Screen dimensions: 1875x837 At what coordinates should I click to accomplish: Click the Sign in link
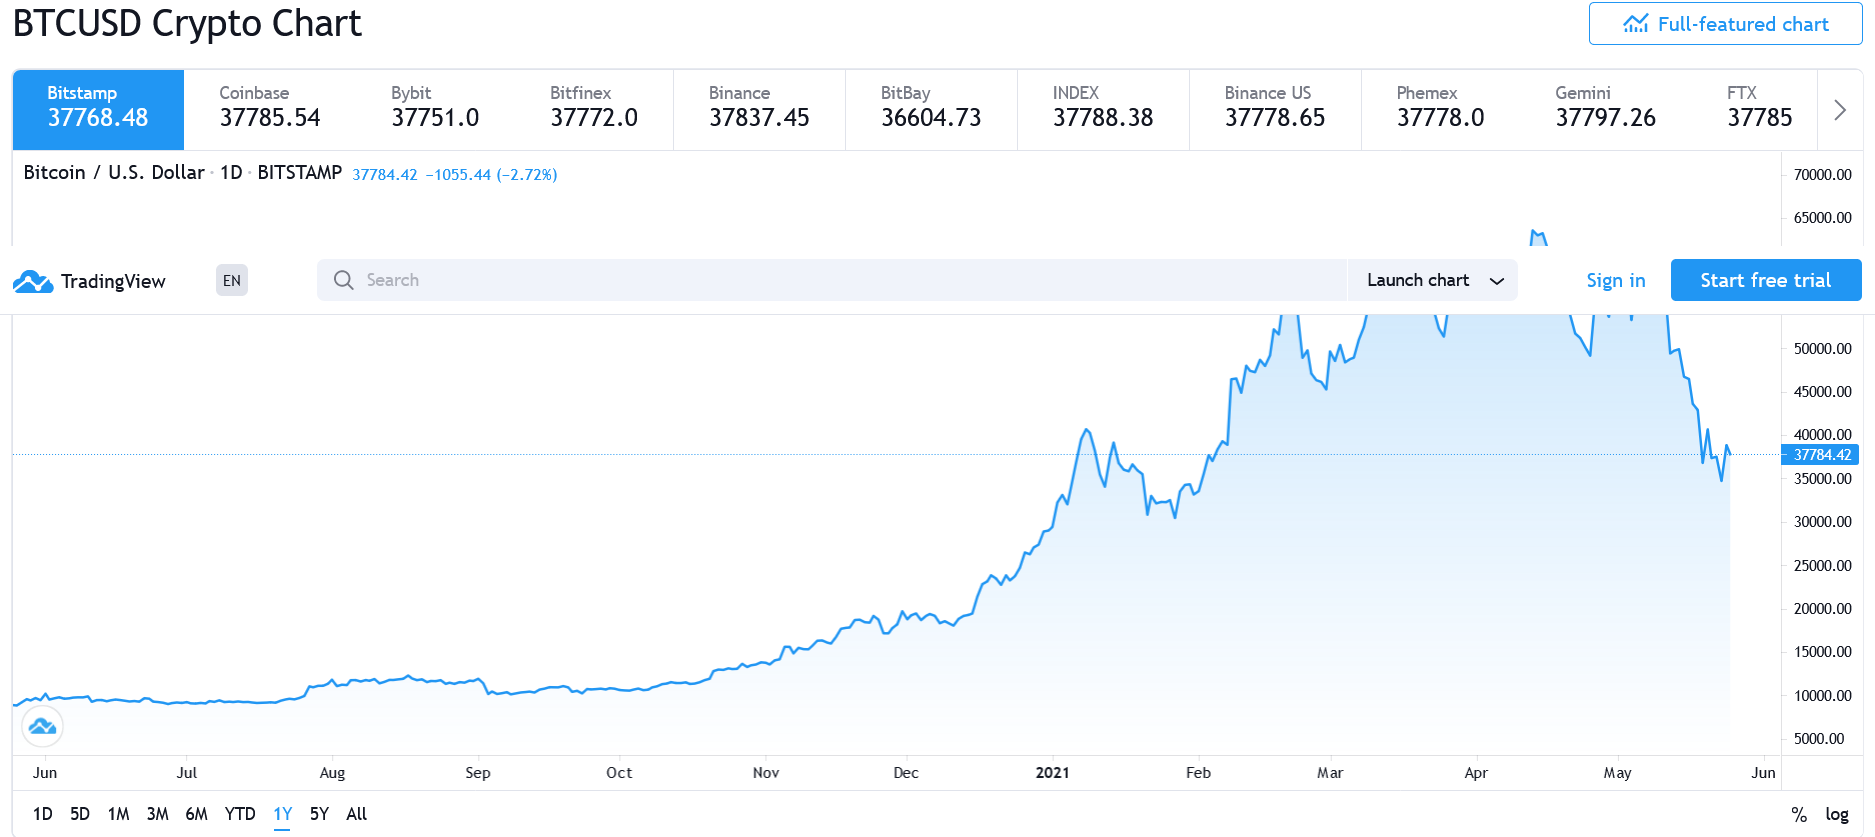[x=1615, y=280]
